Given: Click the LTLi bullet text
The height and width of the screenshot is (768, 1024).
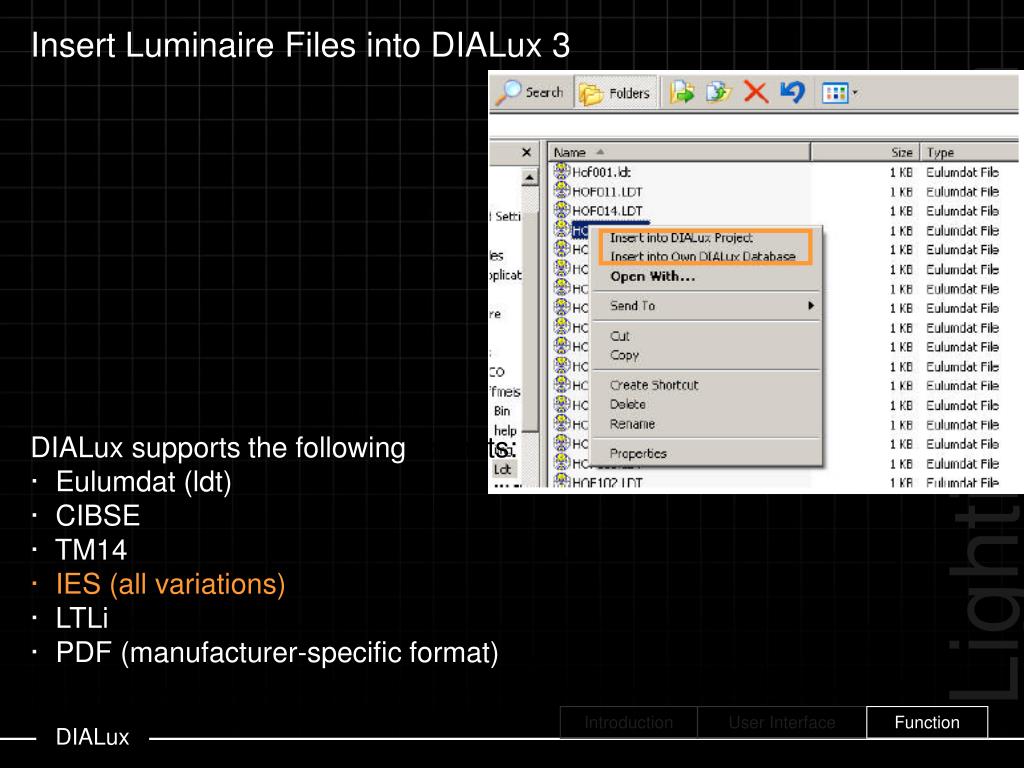Looking at the screenshot, I should pyautogui.click(x=82, y=618).
